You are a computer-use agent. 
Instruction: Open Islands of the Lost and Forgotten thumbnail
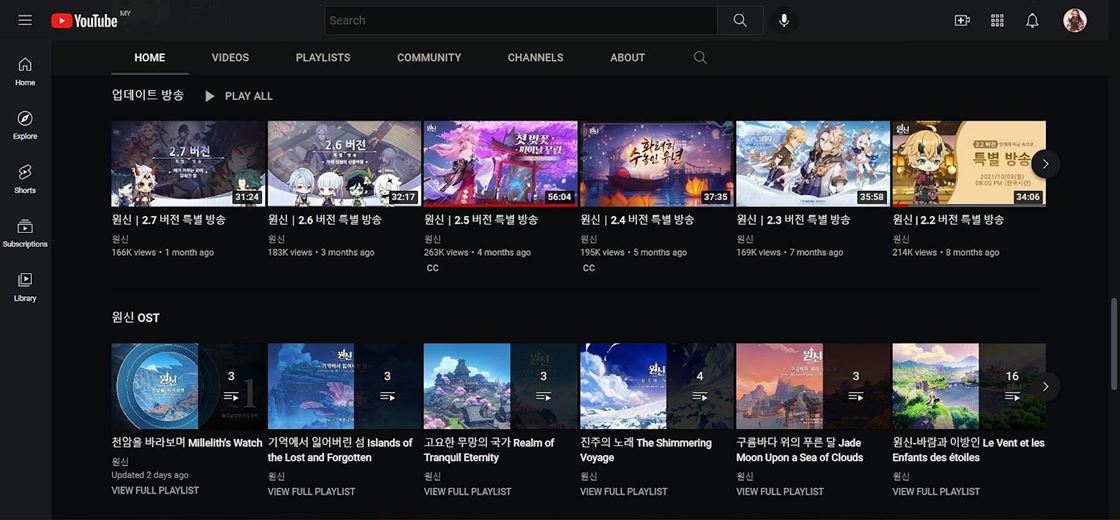coord(344,386)
